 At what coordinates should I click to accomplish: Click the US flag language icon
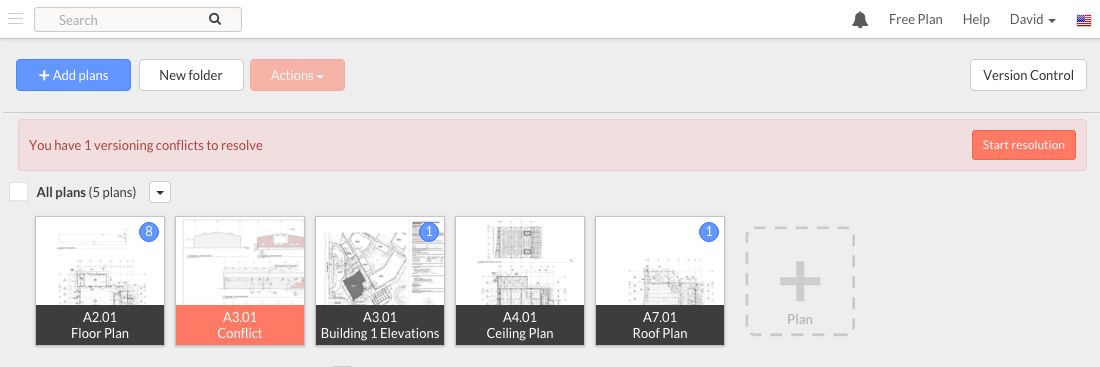pos(1084,20)
